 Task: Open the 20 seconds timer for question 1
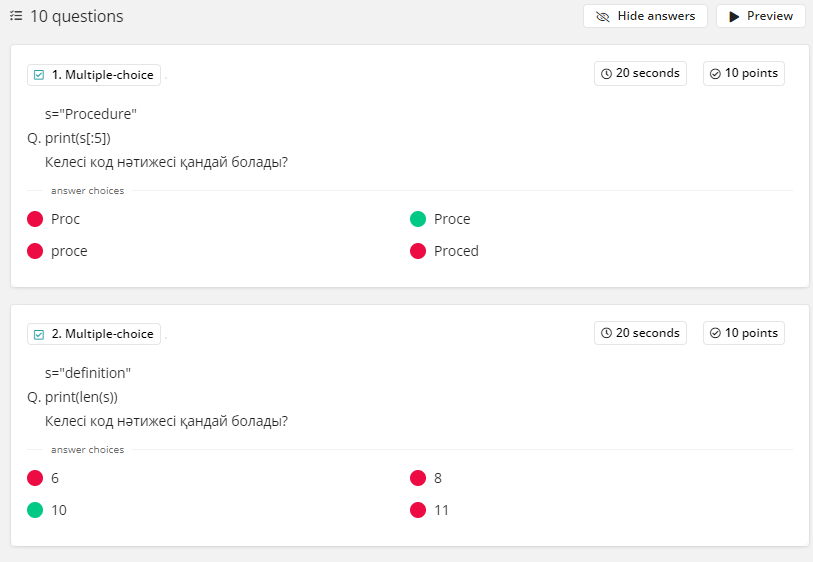point(641,74)
